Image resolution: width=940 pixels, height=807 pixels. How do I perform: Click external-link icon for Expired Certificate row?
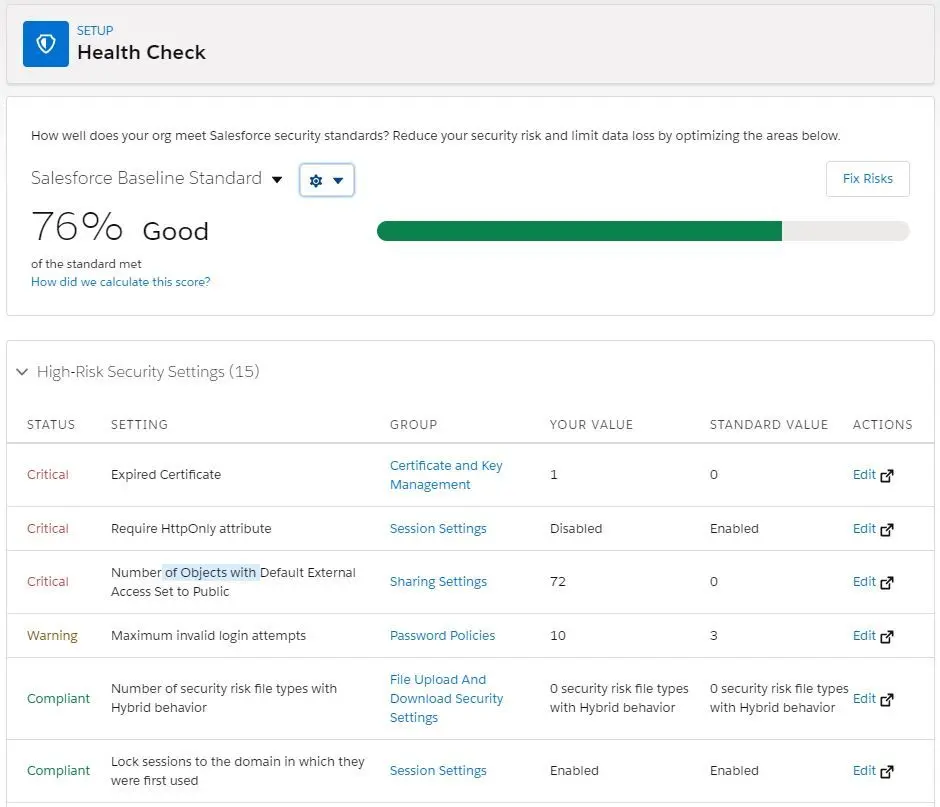pos(887,475)
